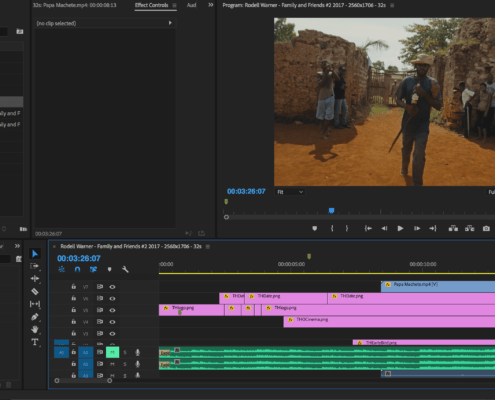Viewport: 495px width, 400px height.
Task: Select the Slip tool
Action: click(x=35, y=304)
